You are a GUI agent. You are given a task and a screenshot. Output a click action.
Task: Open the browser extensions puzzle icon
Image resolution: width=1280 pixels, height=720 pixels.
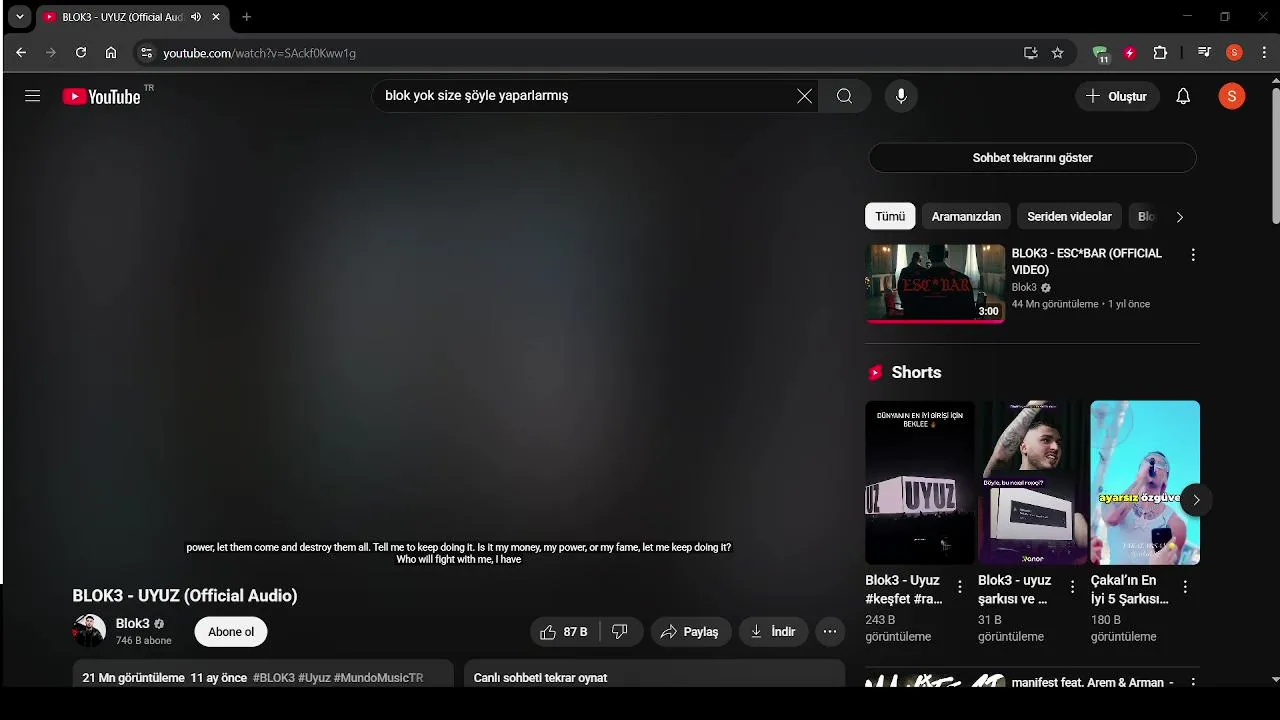1160,53
